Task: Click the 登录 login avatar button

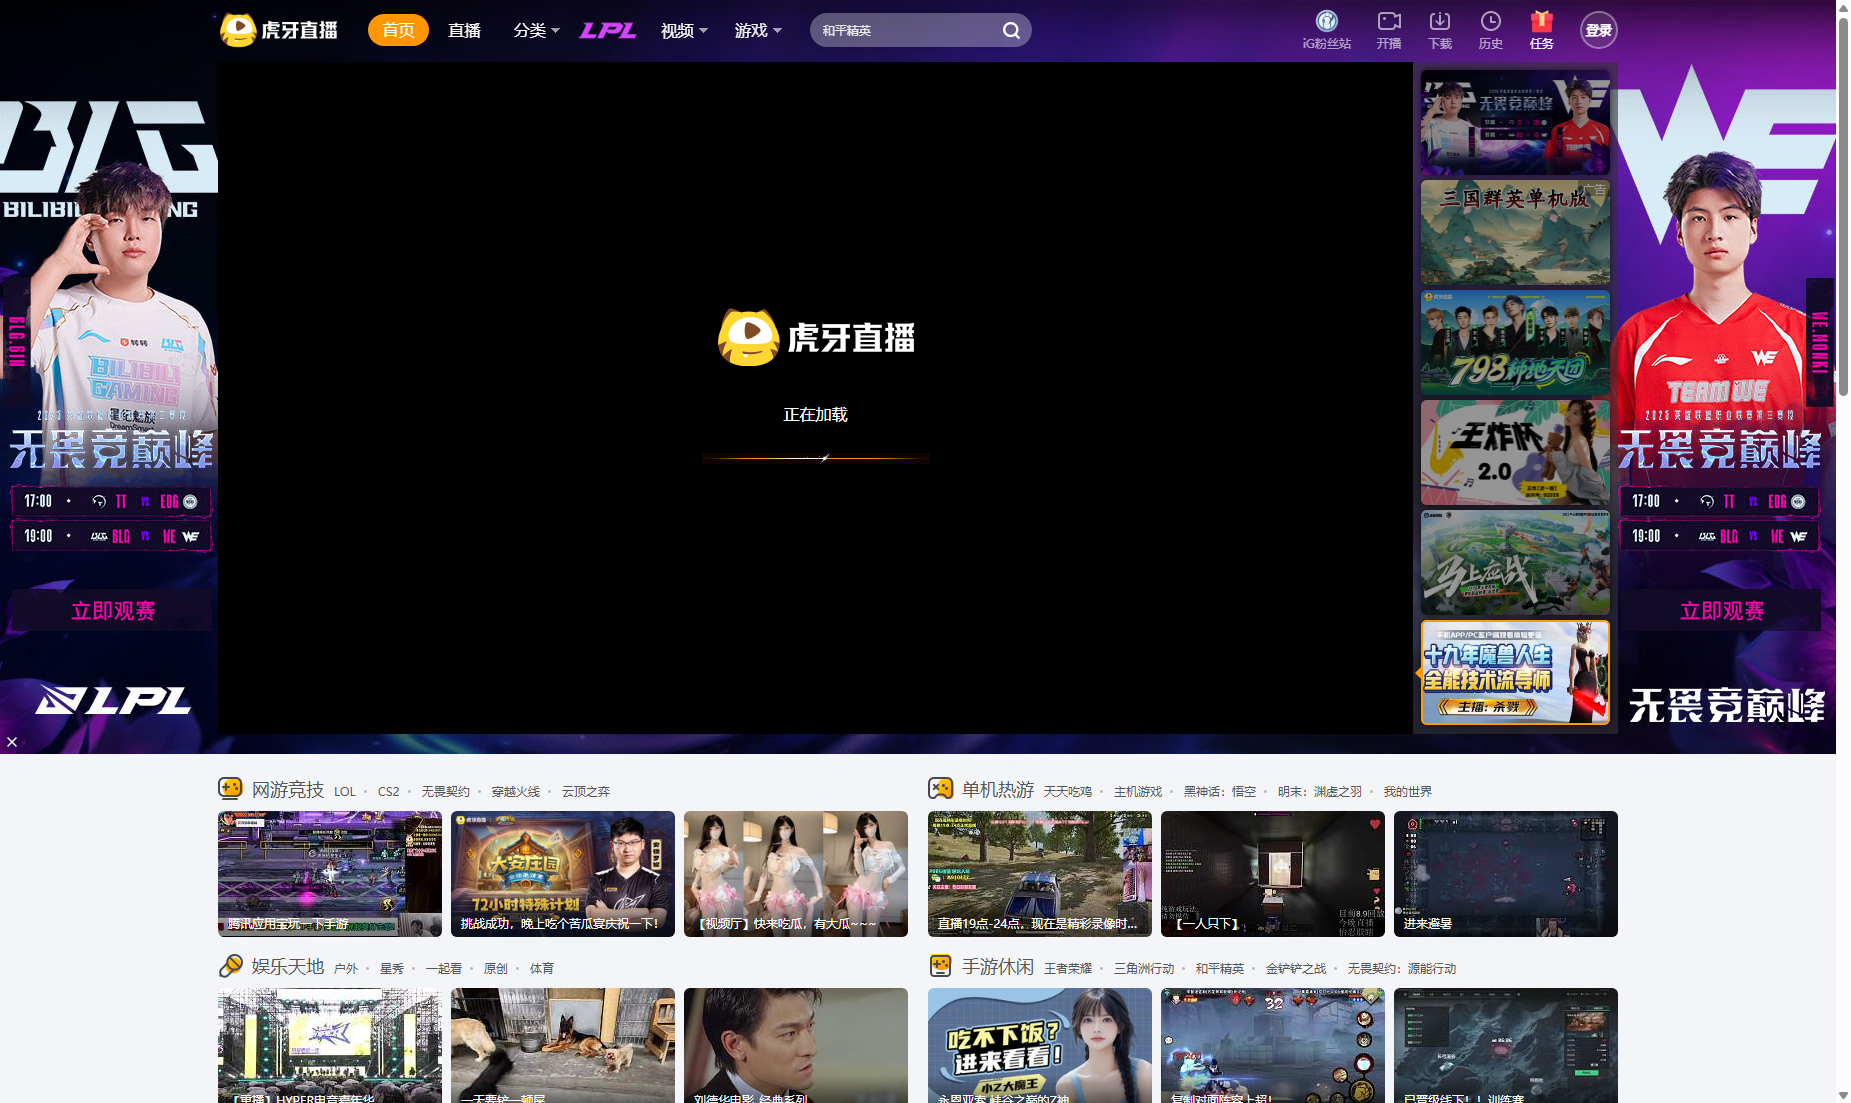Action: tap(1598, 30)
